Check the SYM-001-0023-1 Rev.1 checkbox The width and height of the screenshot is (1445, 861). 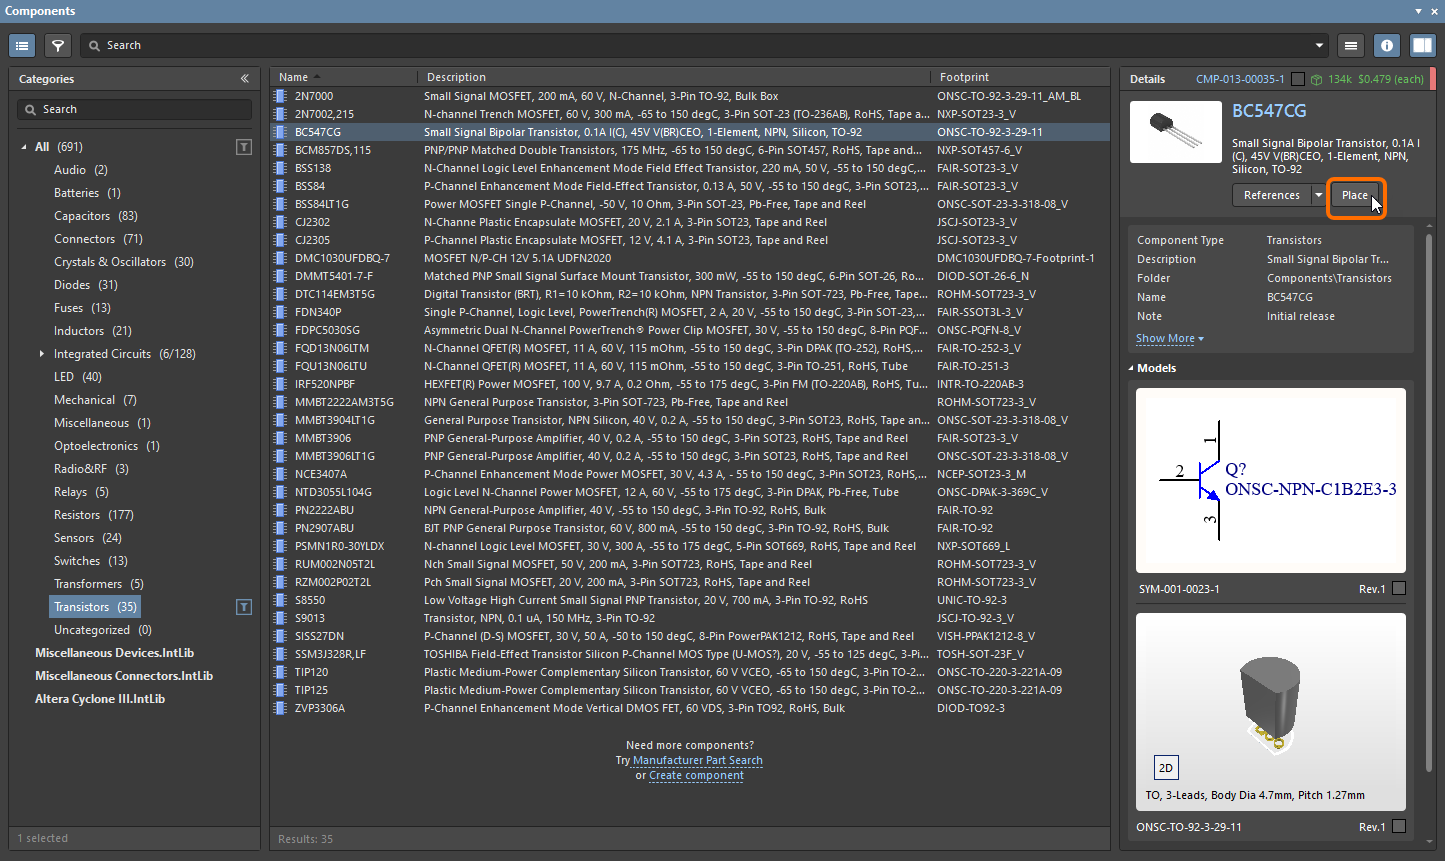point(1399,589)
